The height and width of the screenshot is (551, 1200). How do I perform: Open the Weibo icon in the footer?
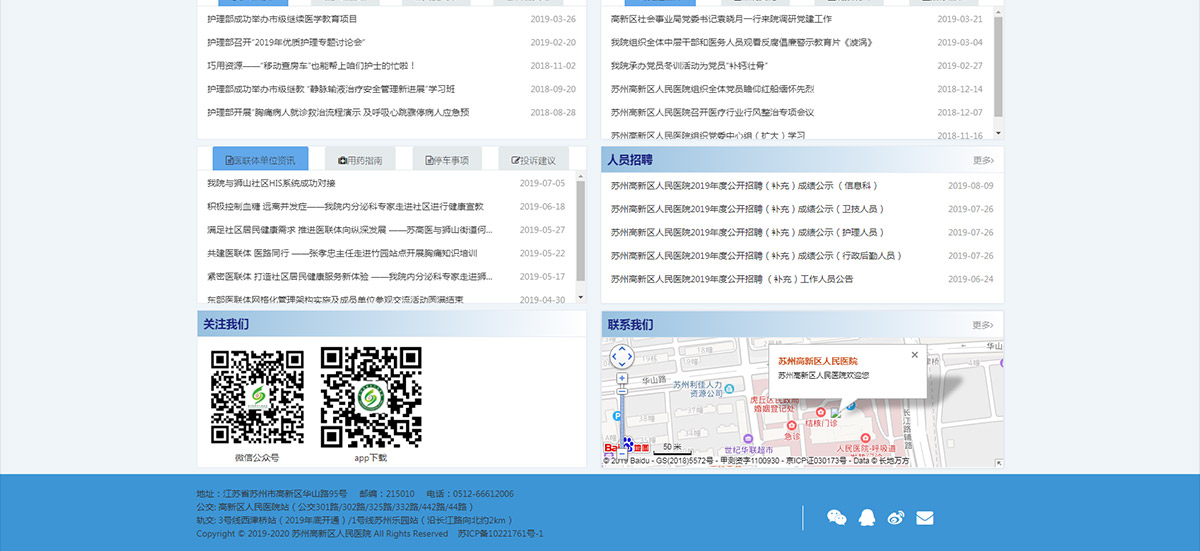tap(896, 517)
